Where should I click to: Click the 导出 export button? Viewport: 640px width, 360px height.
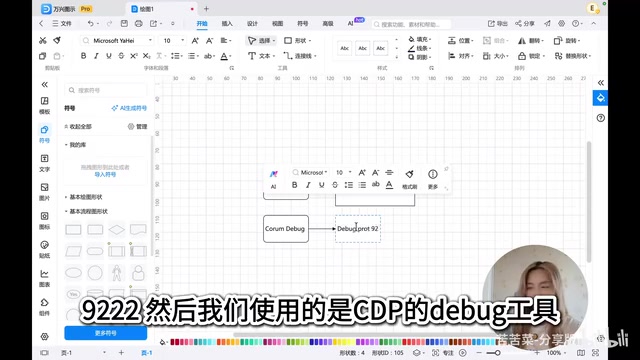[x=498, y=24]
